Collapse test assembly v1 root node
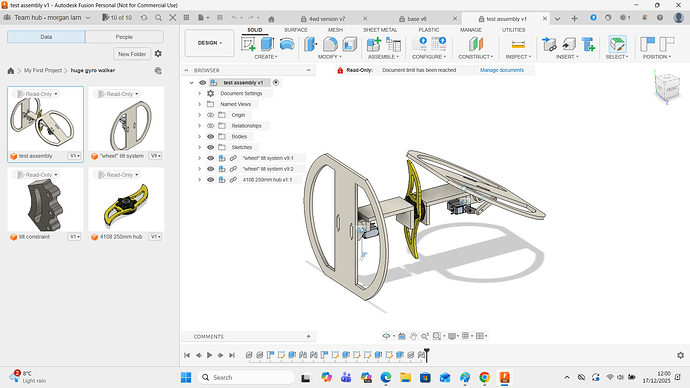The width and height of the screenshot is (690, 388). tap(191, 83)
